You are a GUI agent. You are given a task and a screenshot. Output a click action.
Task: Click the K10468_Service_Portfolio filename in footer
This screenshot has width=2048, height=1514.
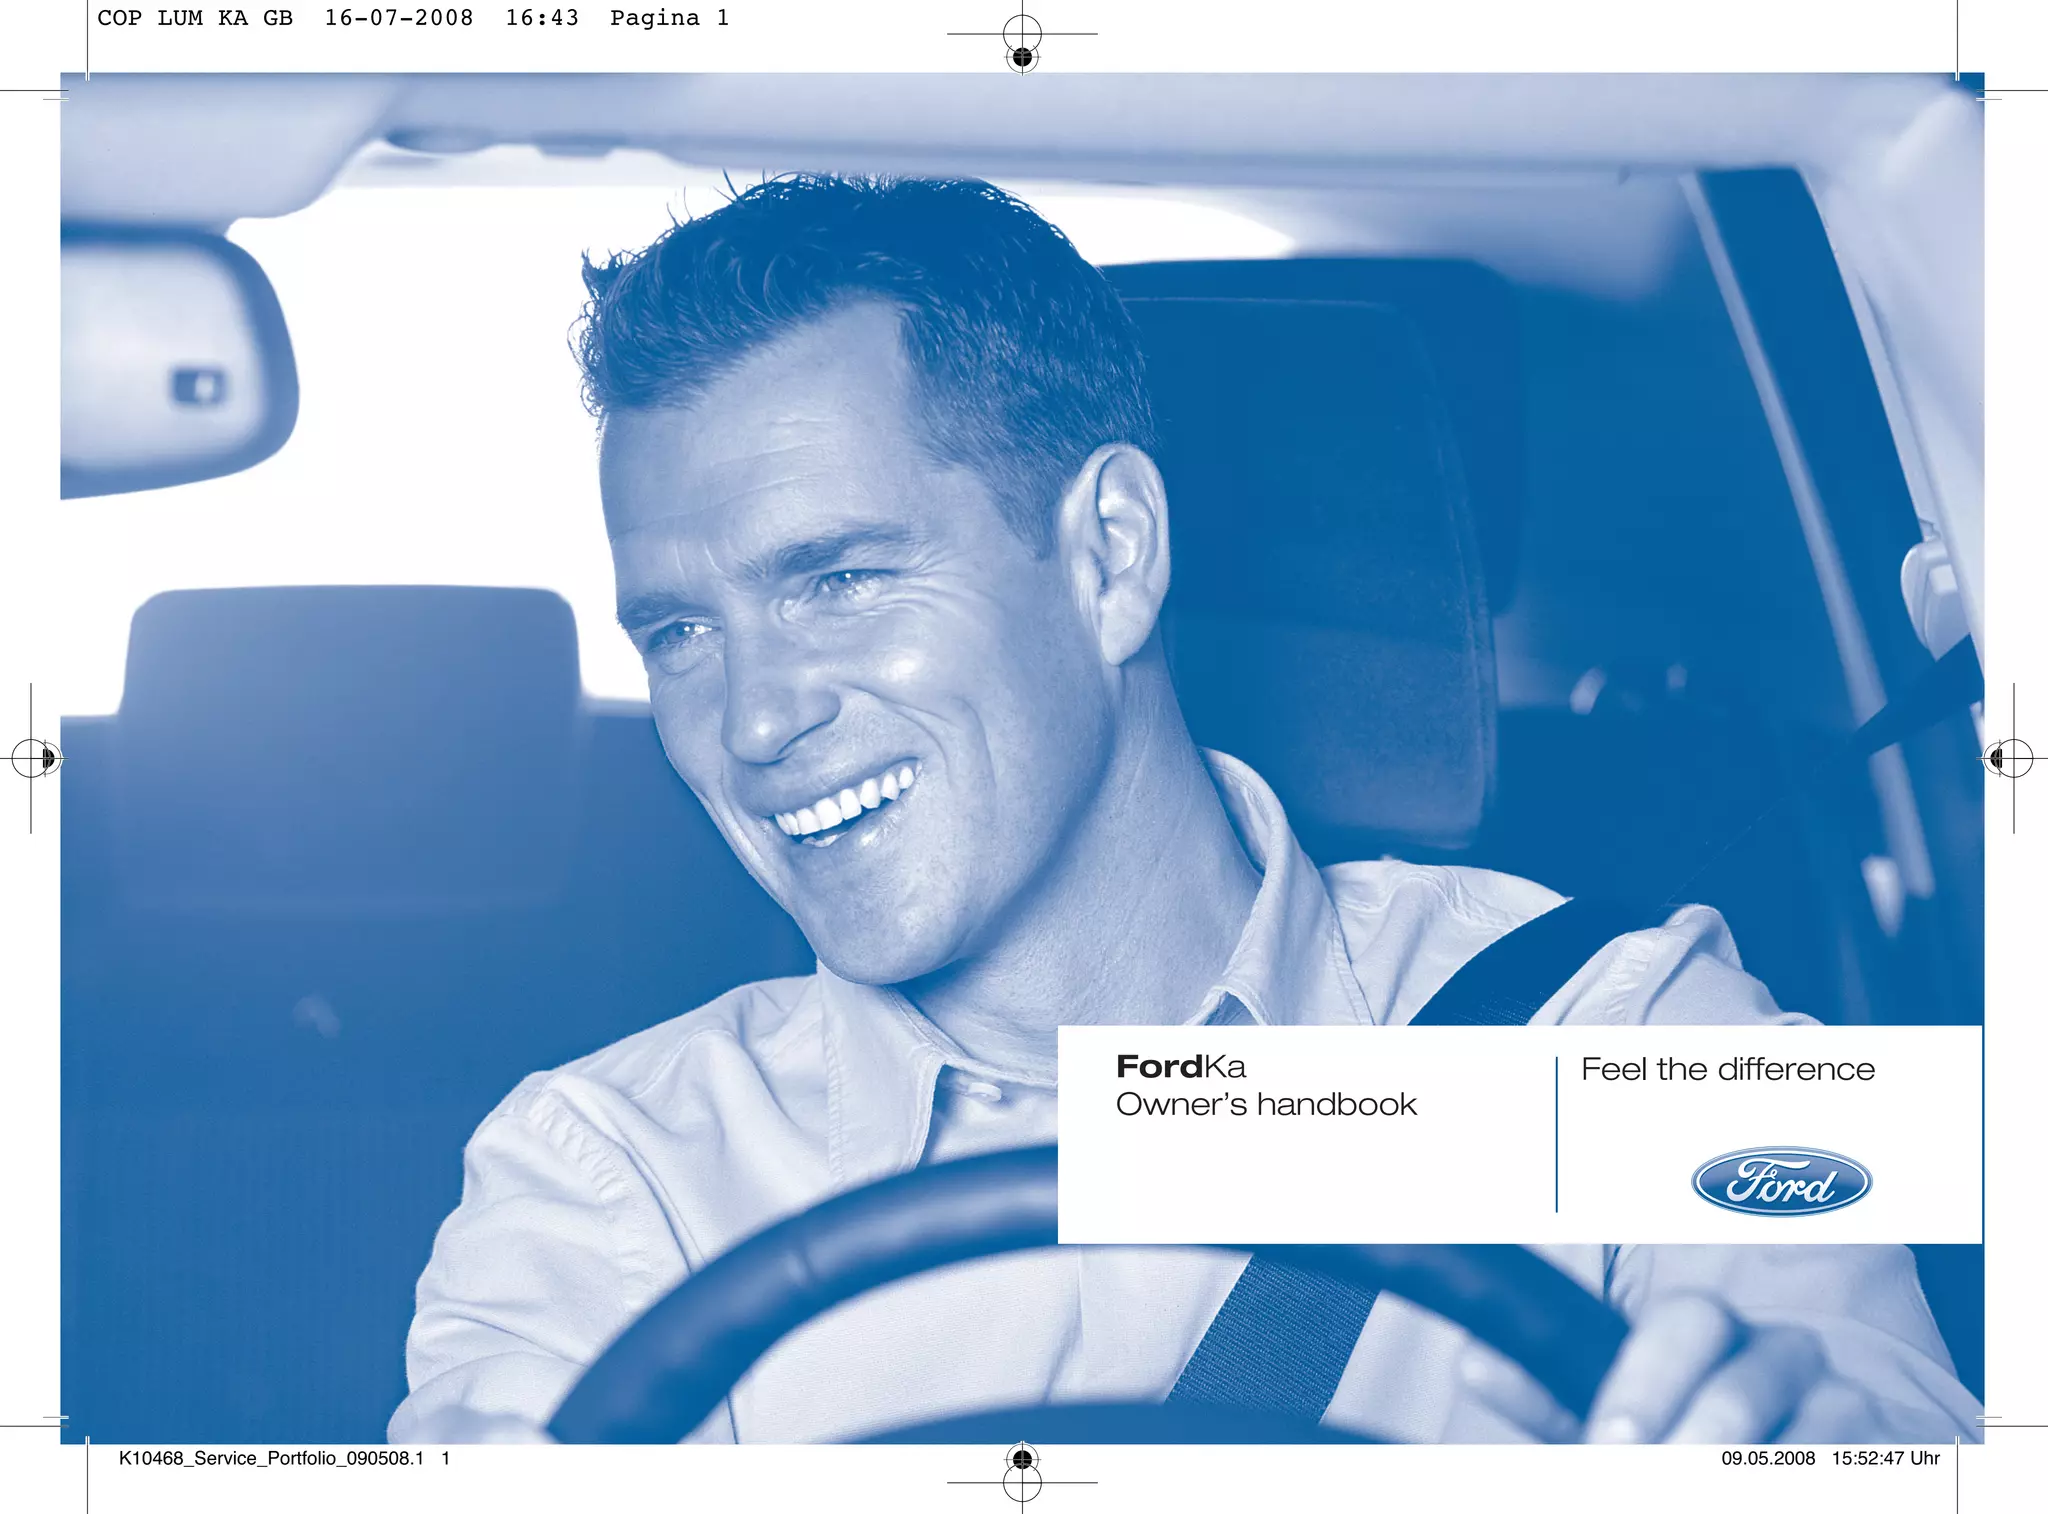271,1458
